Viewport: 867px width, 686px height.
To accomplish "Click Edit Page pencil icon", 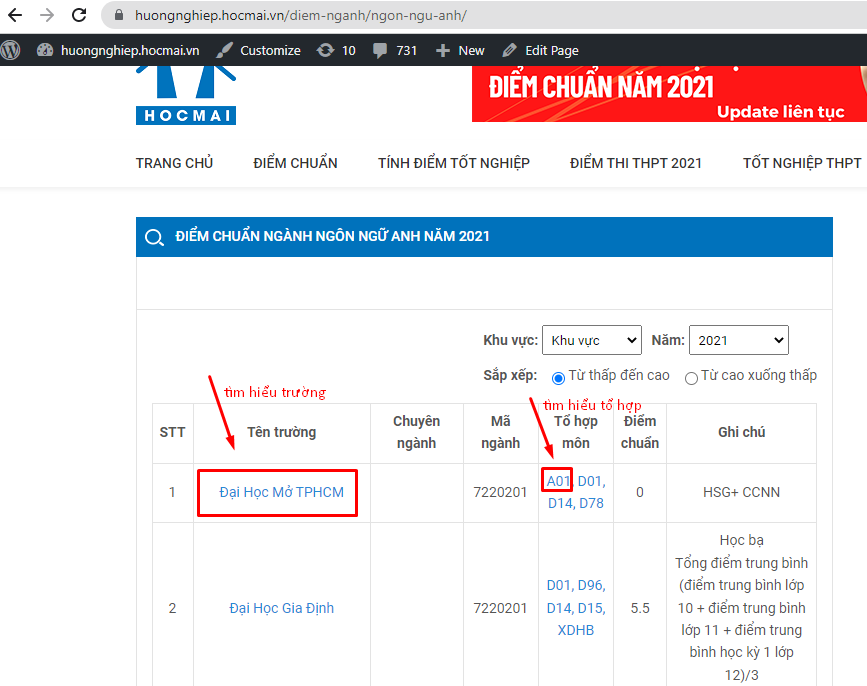I will [510, 50].
